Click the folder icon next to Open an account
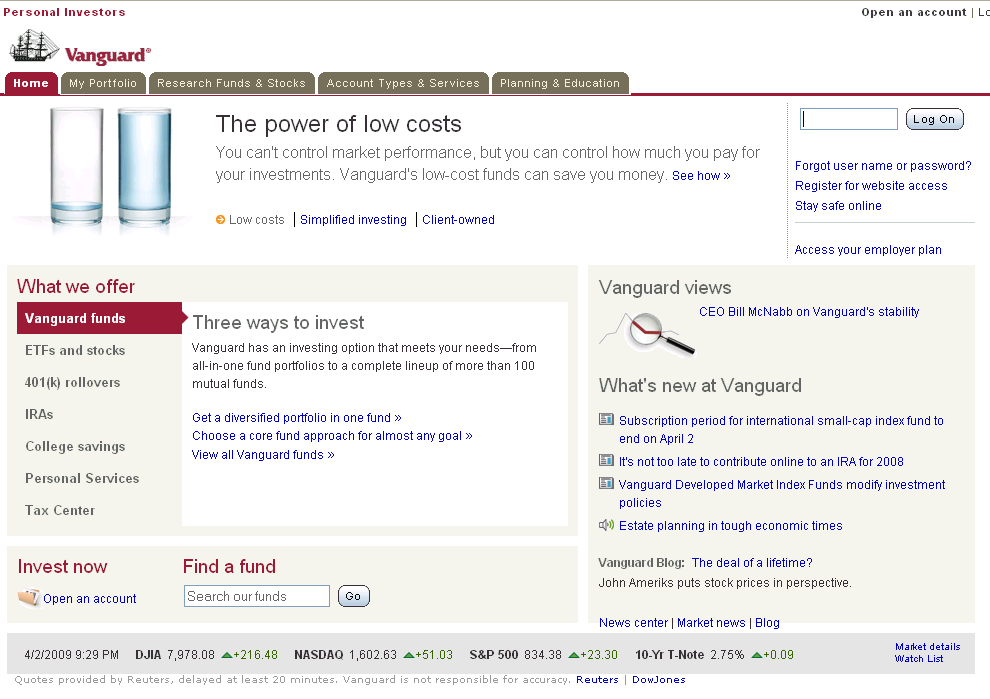990x699 pixels. coord(28,597)
